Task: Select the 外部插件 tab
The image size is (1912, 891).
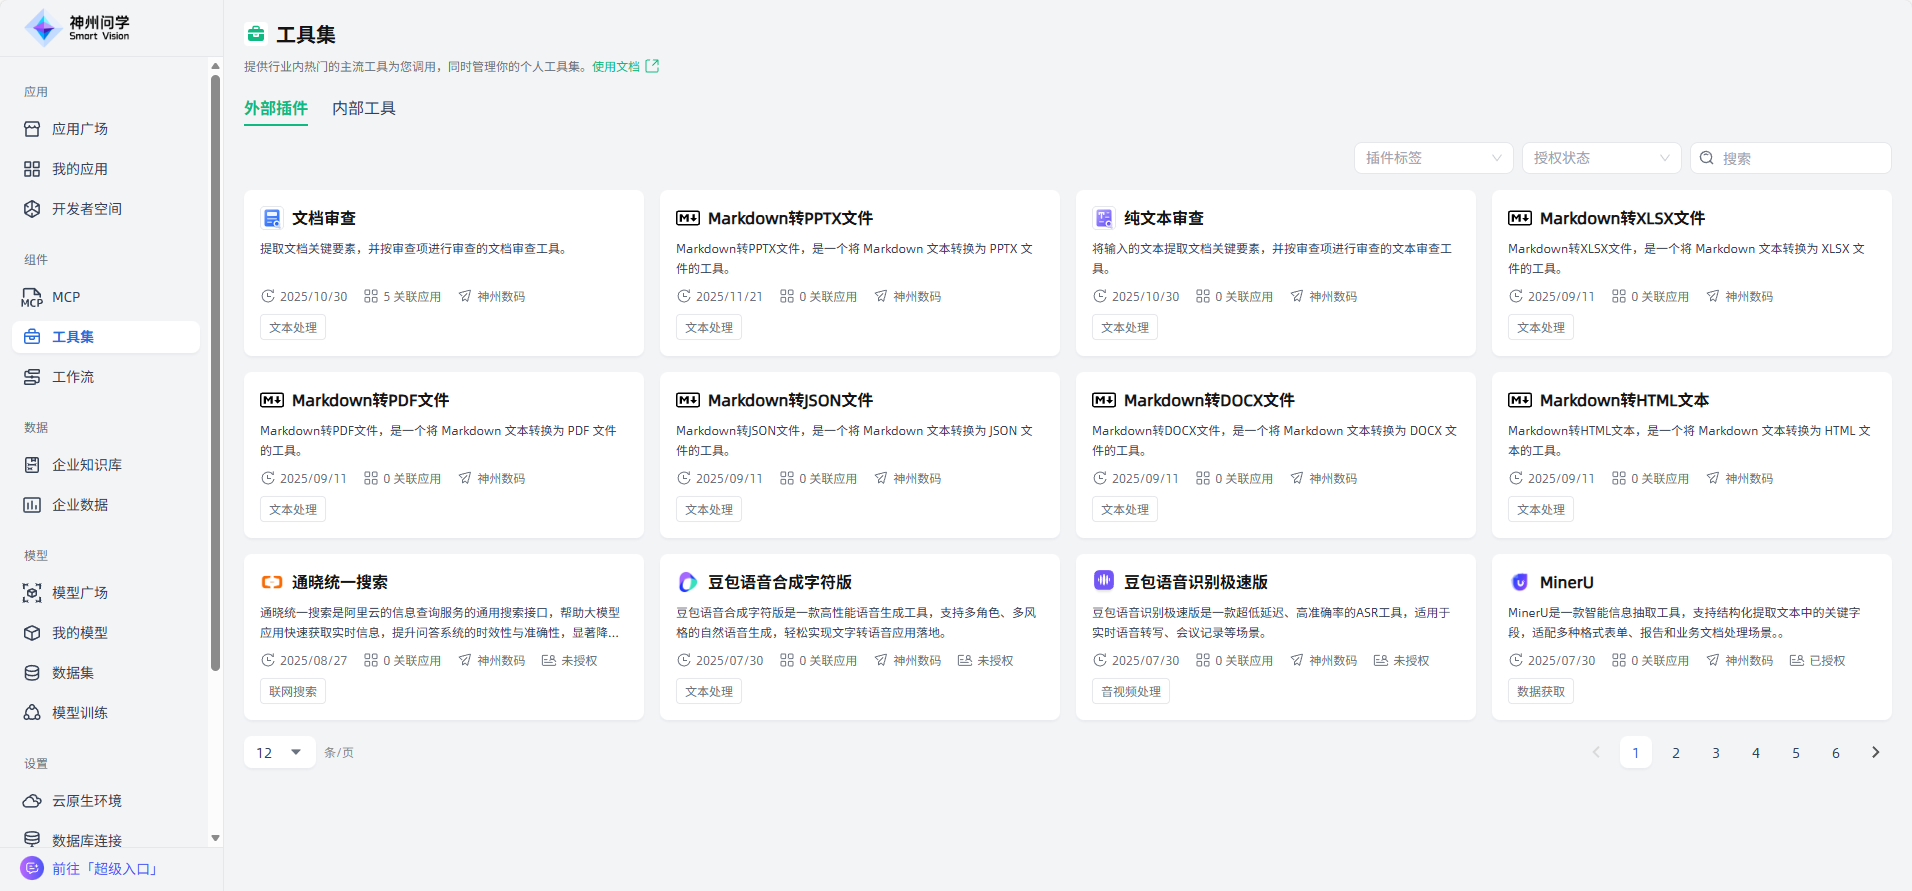Action: coord(276,108)
